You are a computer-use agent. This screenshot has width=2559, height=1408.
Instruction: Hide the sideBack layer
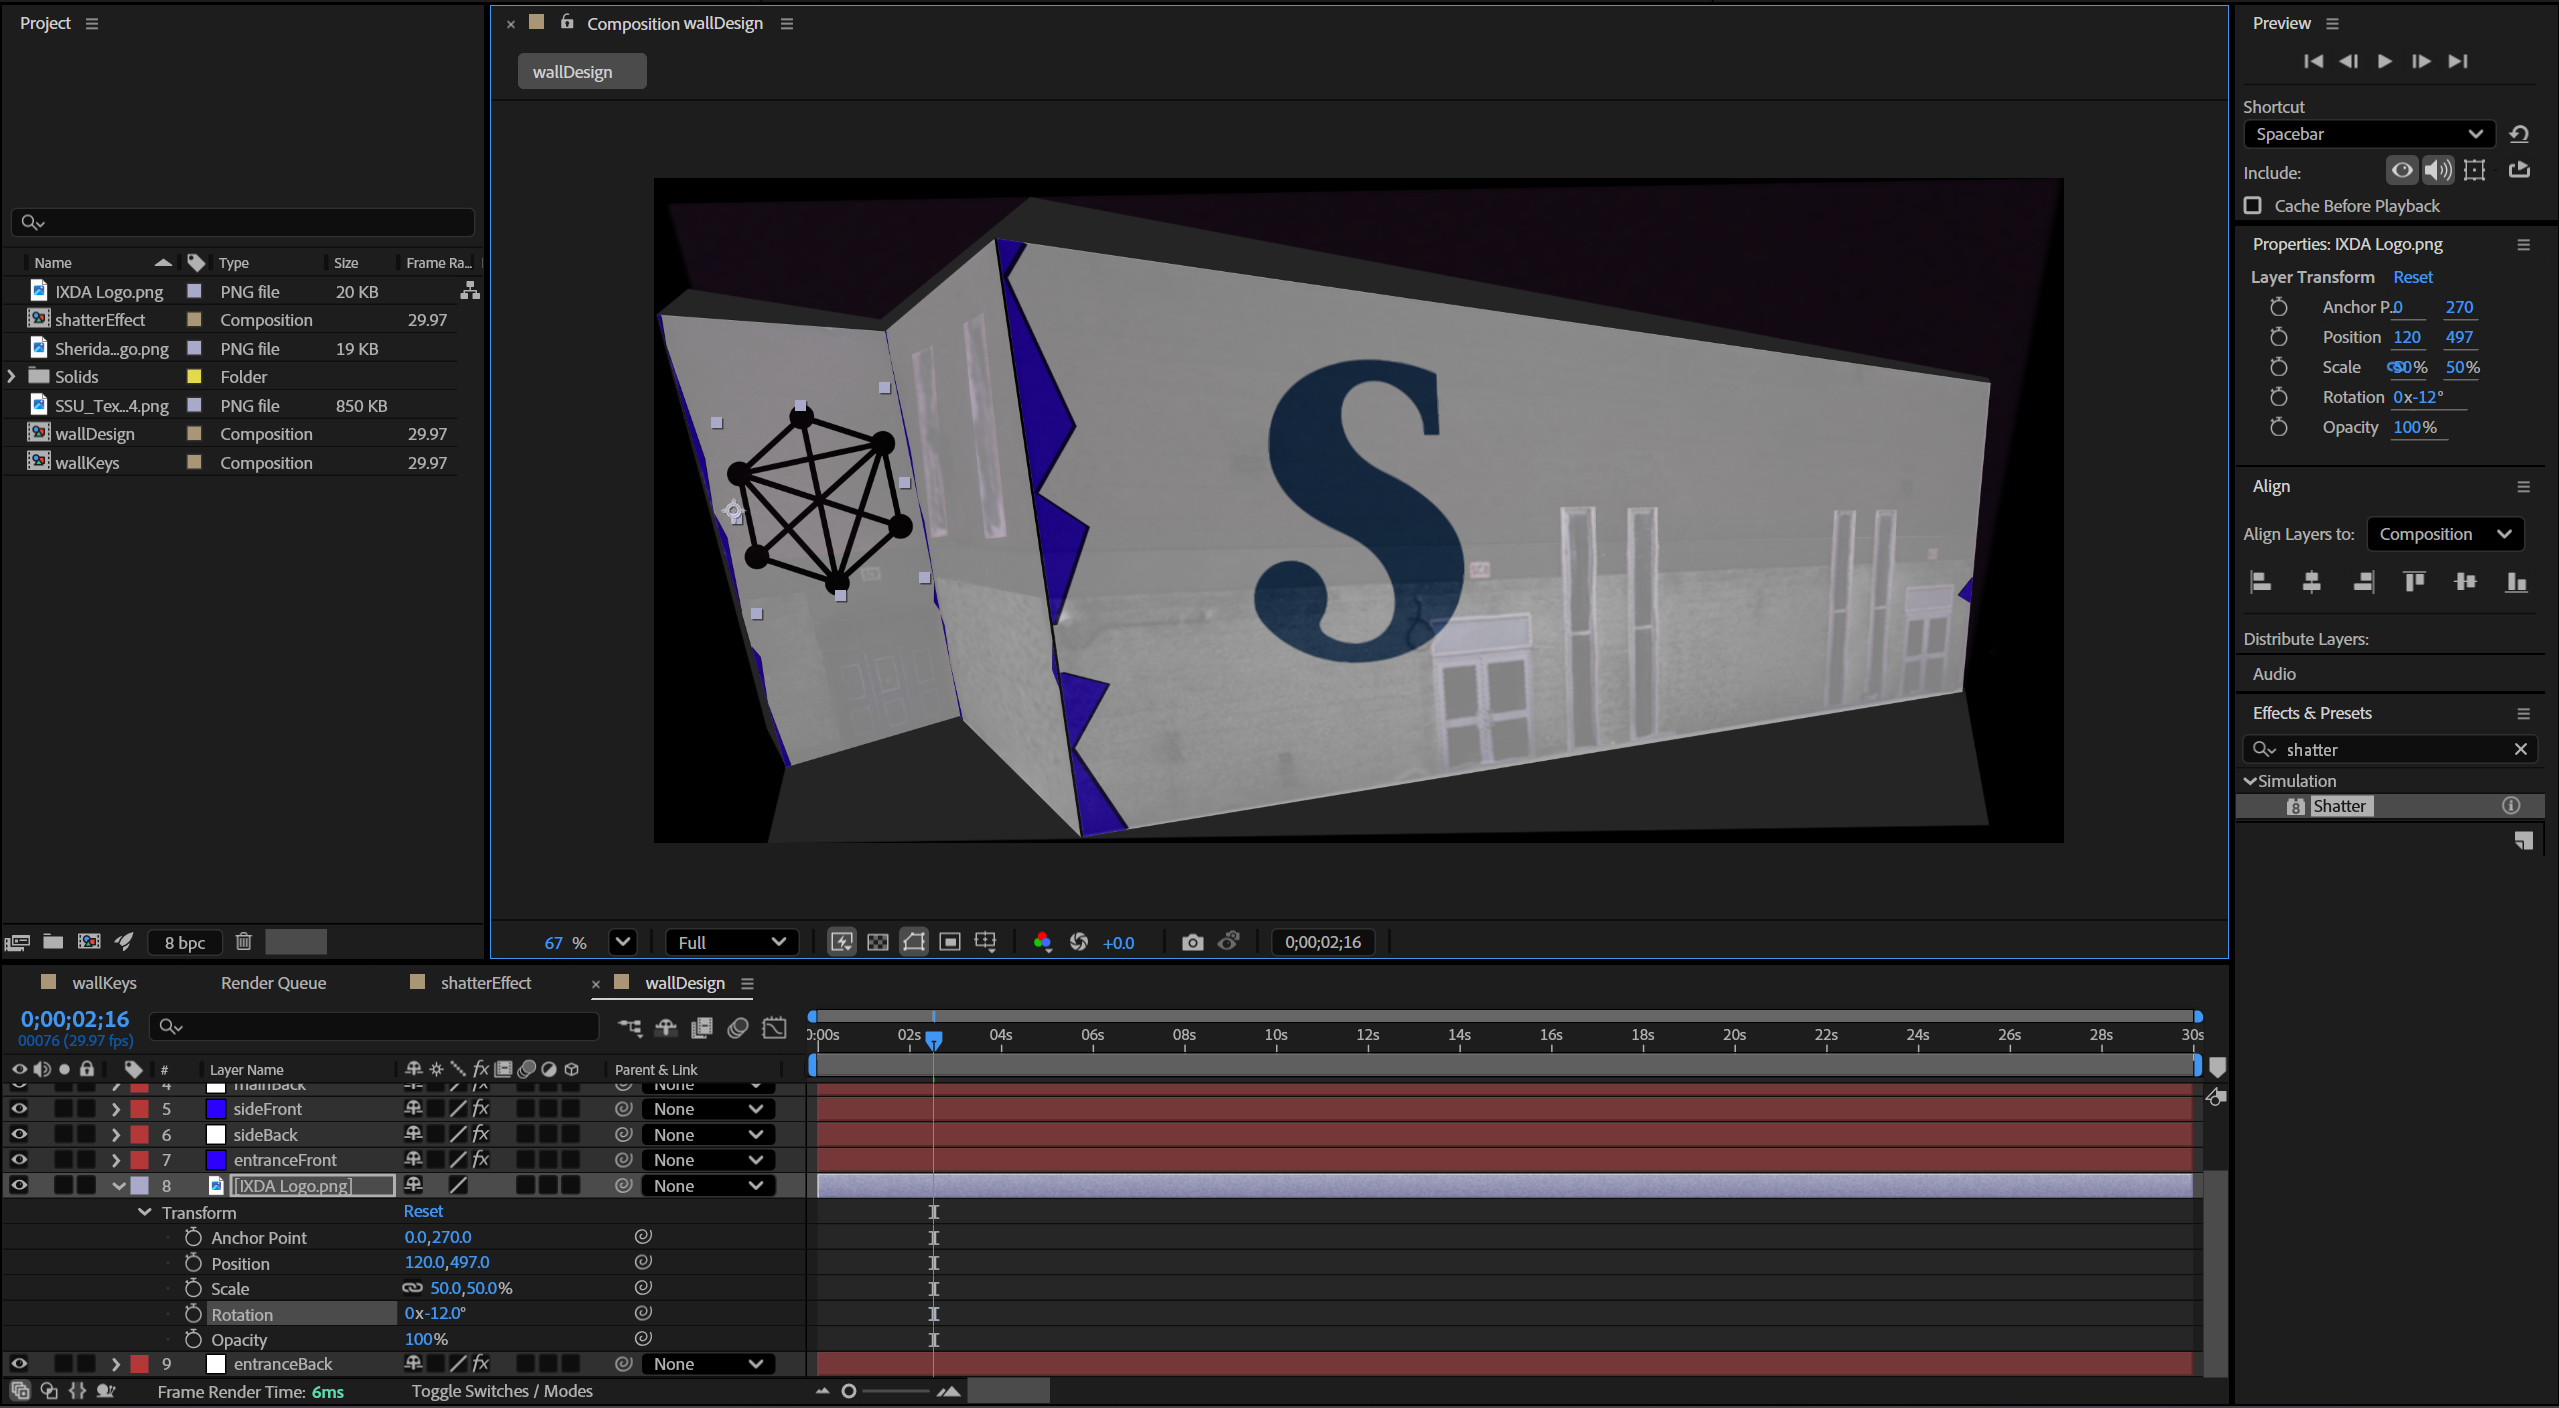pos(18,1134)
